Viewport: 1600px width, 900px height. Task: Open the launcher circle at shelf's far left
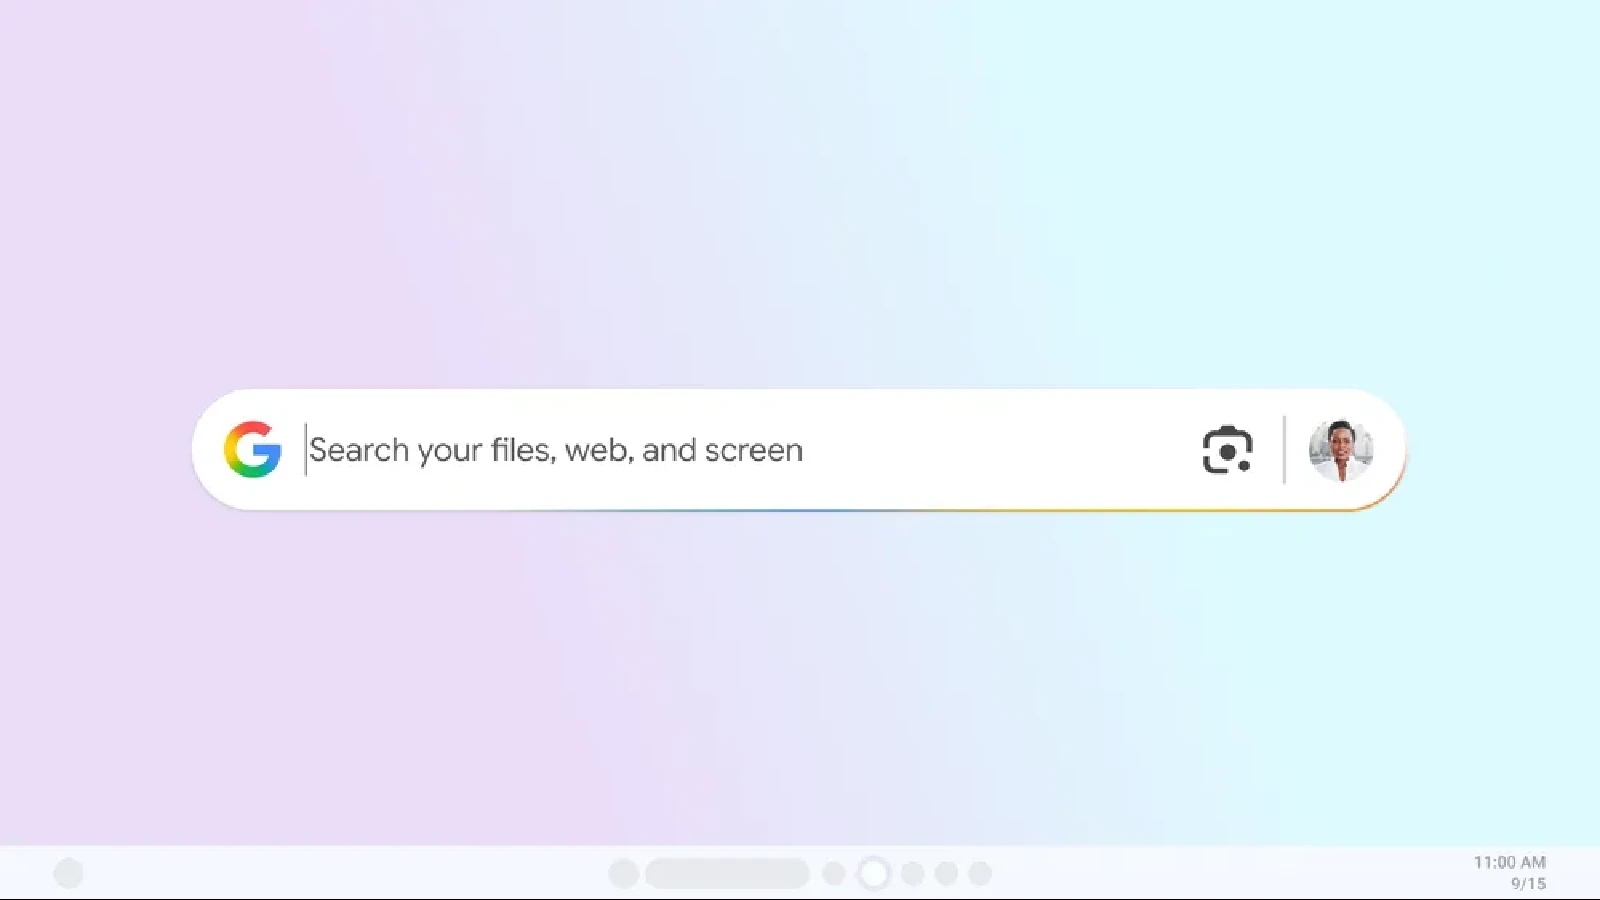[x=68, y=873]
